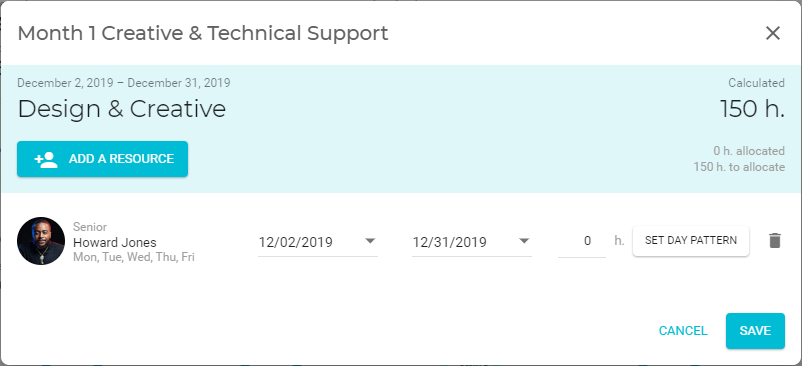Click Howard Jones's profile photo
The image size is (802, 366).
click(41, 241)
